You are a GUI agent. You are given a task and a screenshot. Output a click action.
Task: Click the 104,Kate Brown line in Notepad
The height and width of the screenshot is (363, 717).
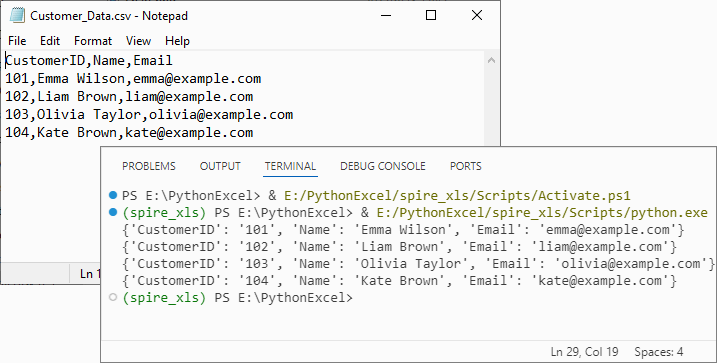point(129,133)
